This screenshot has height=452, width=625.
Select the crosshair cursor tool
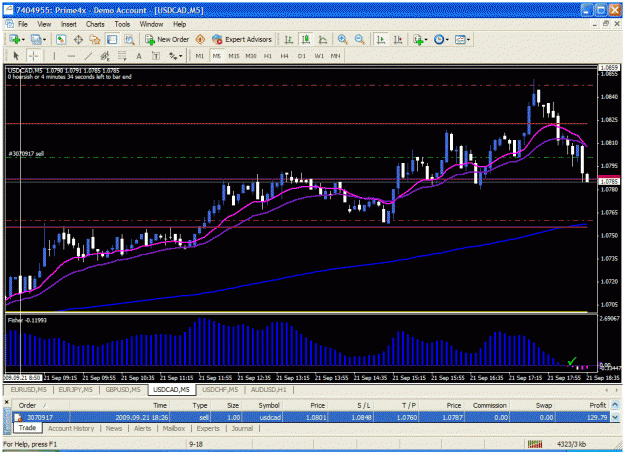coord(33,56)
